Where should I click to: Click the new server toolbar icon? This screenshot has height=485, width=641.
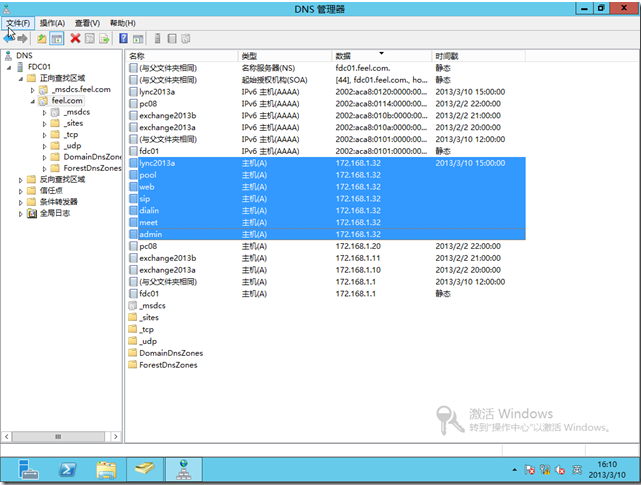coord(157,39)
